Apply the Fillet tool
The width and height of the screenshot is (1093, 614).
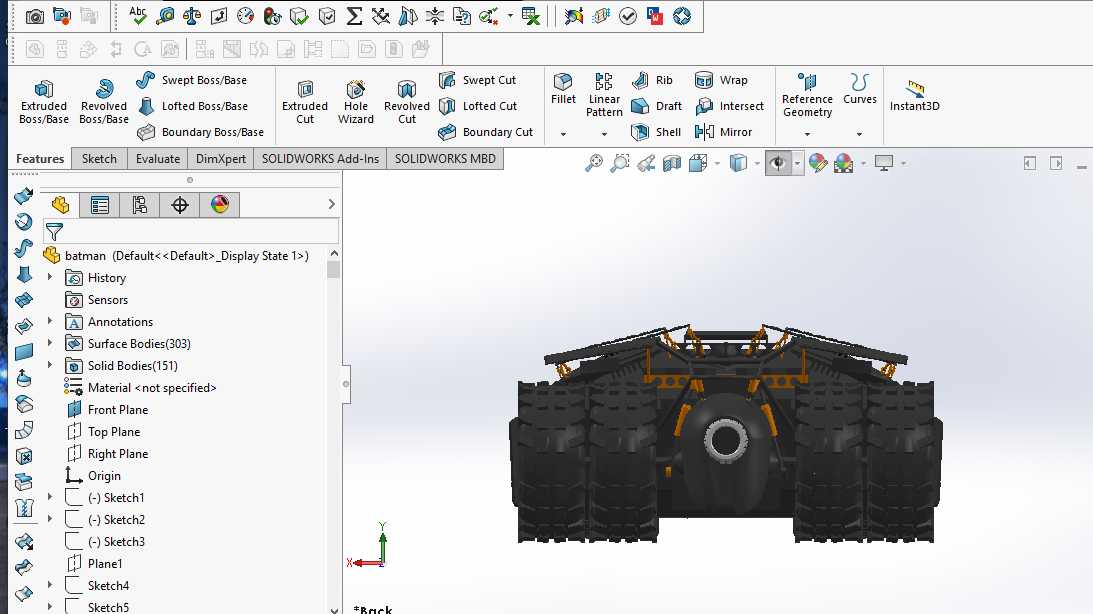coord(563,89)
